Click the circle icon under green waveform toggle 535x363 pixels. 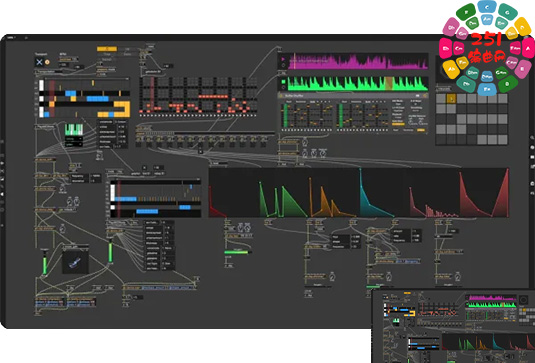tap(283, 88)
